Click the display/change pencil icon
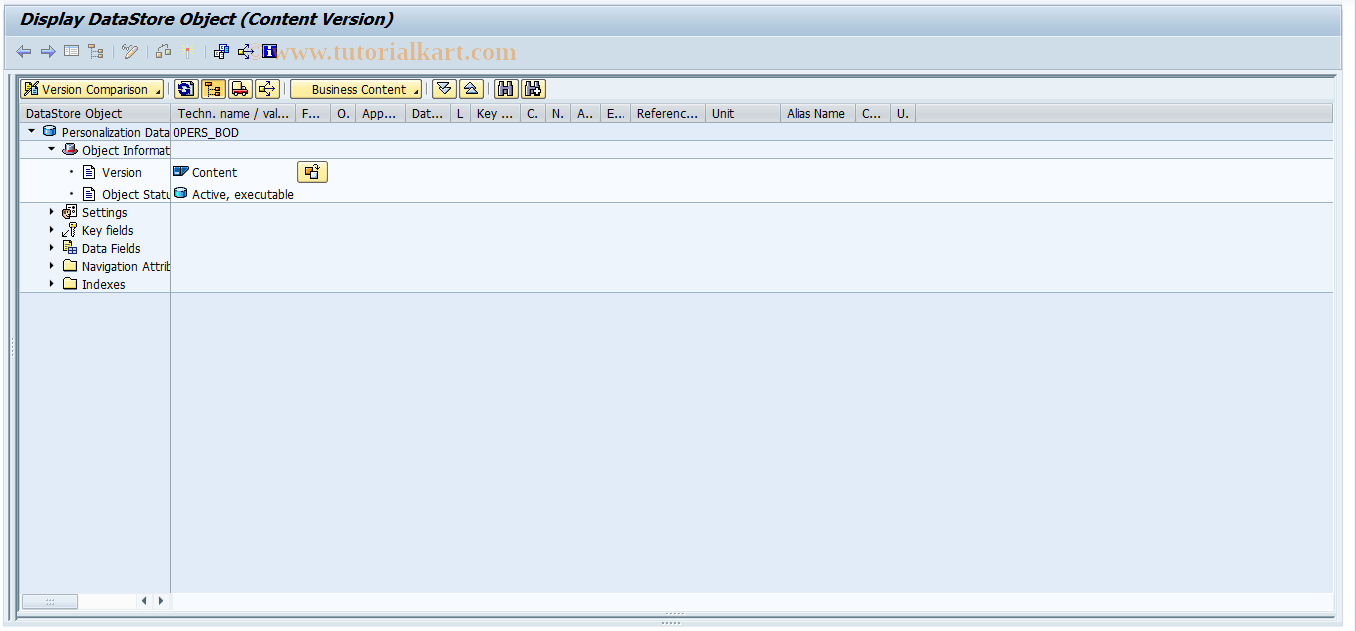1356x631 pixels. click(130, 52)
